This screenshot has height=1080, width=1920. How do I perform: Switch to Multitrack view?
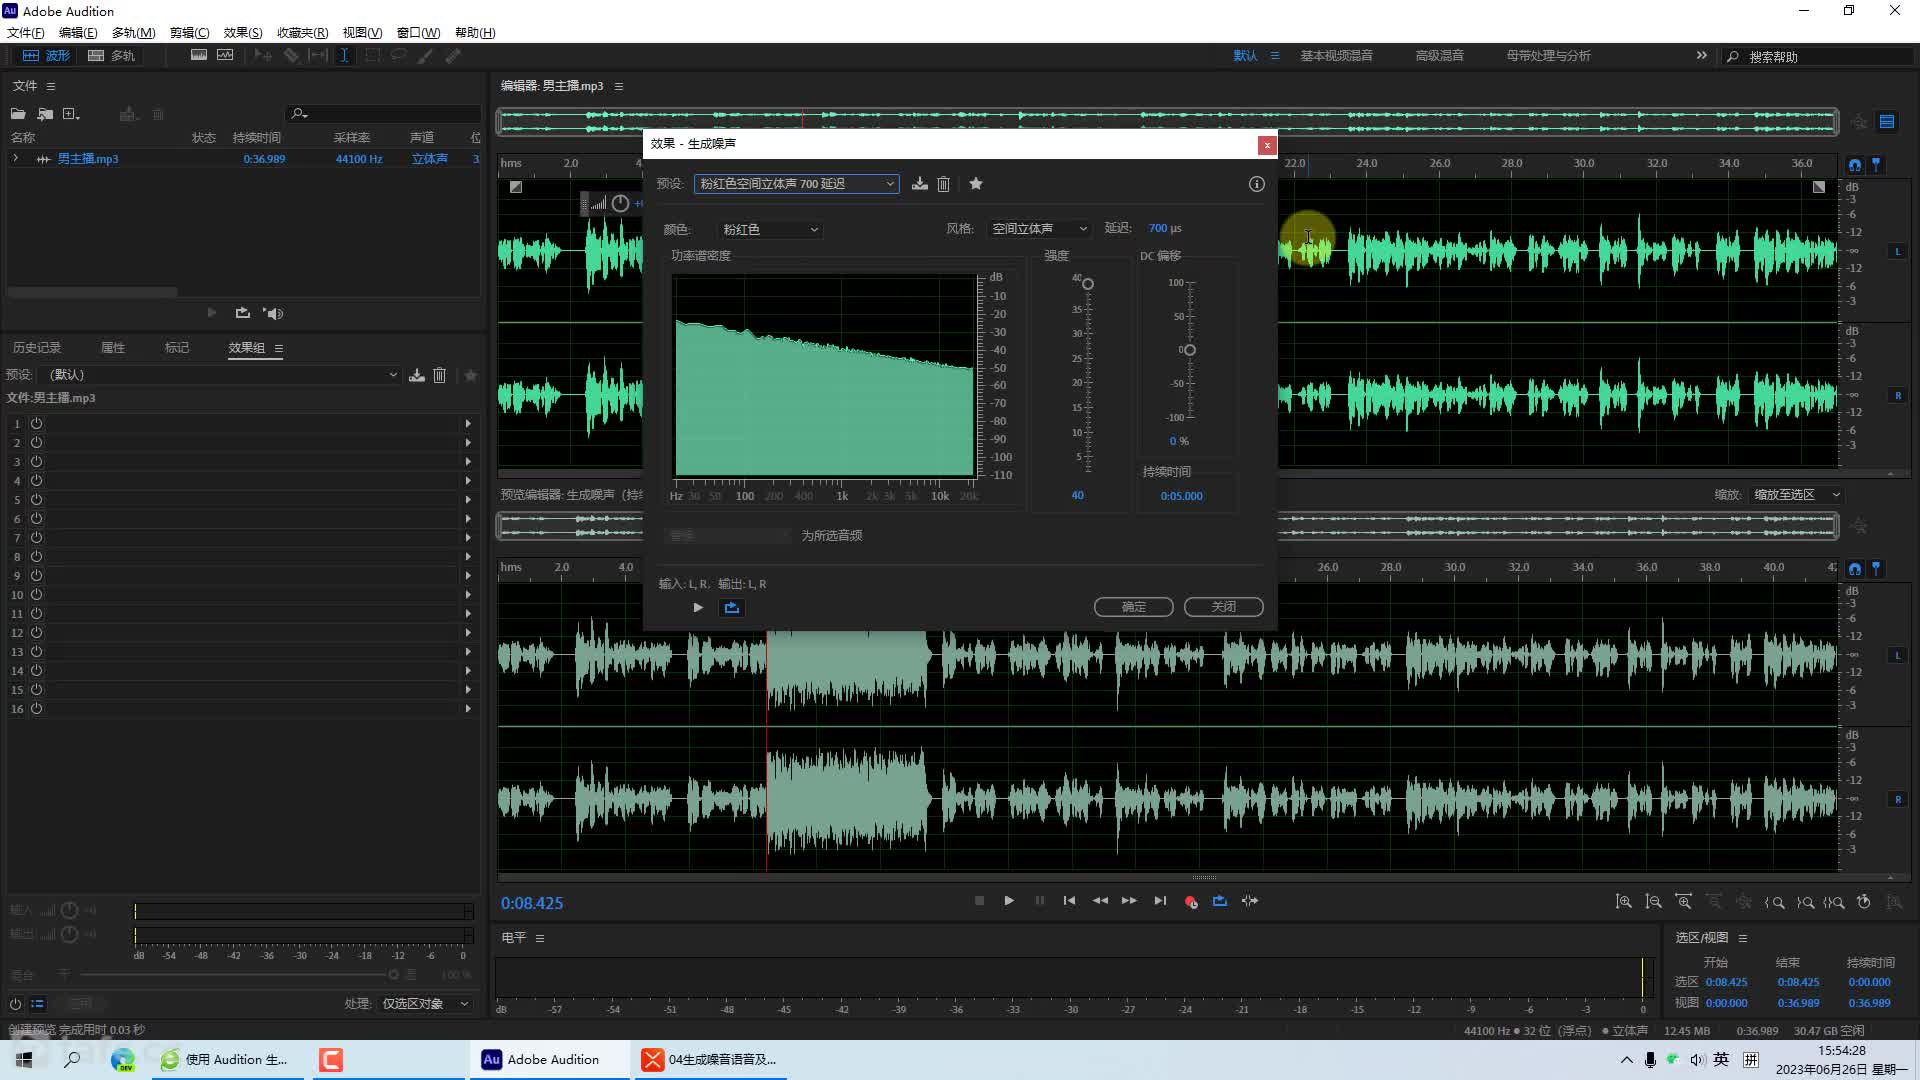[111, 56]
